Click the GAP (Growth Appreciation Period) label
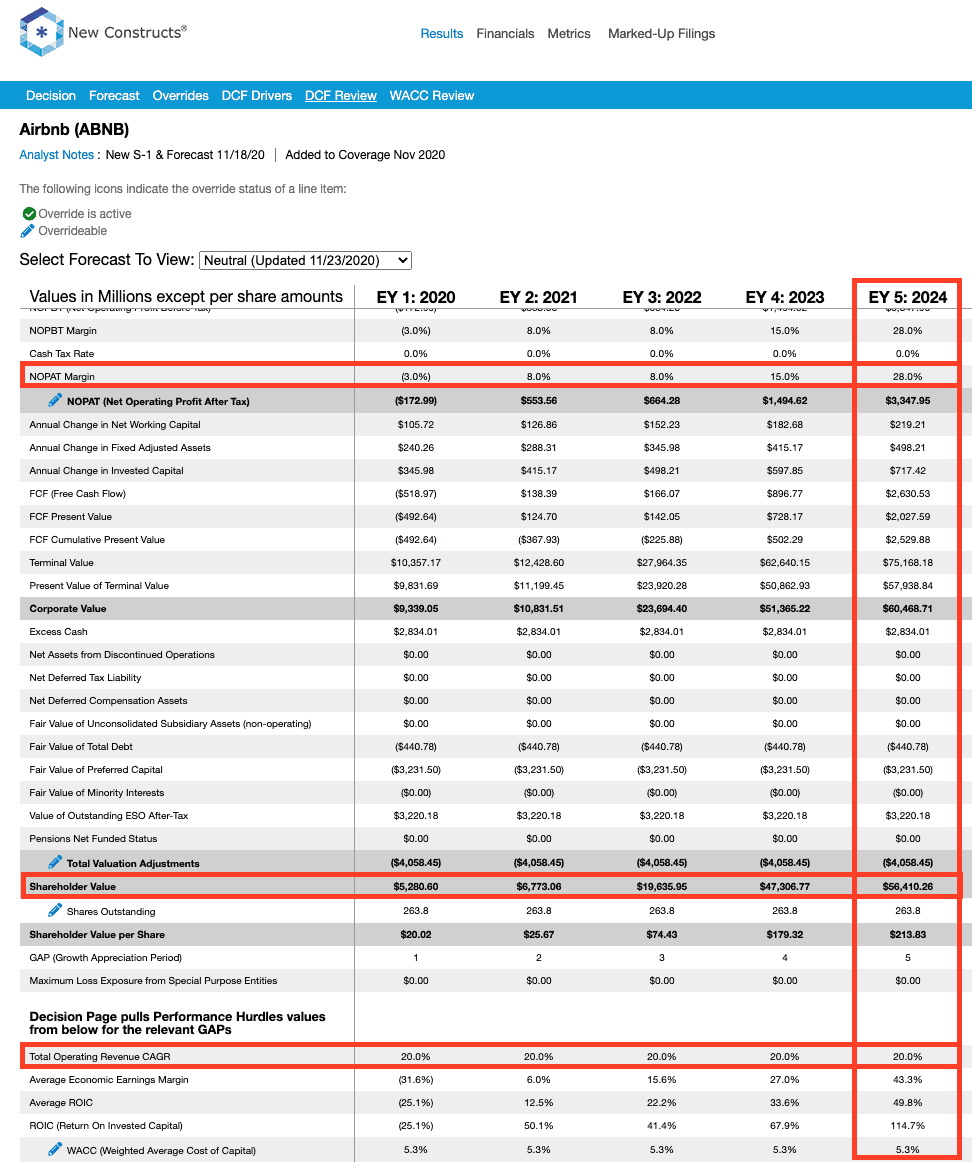 (x=106, y=957)
